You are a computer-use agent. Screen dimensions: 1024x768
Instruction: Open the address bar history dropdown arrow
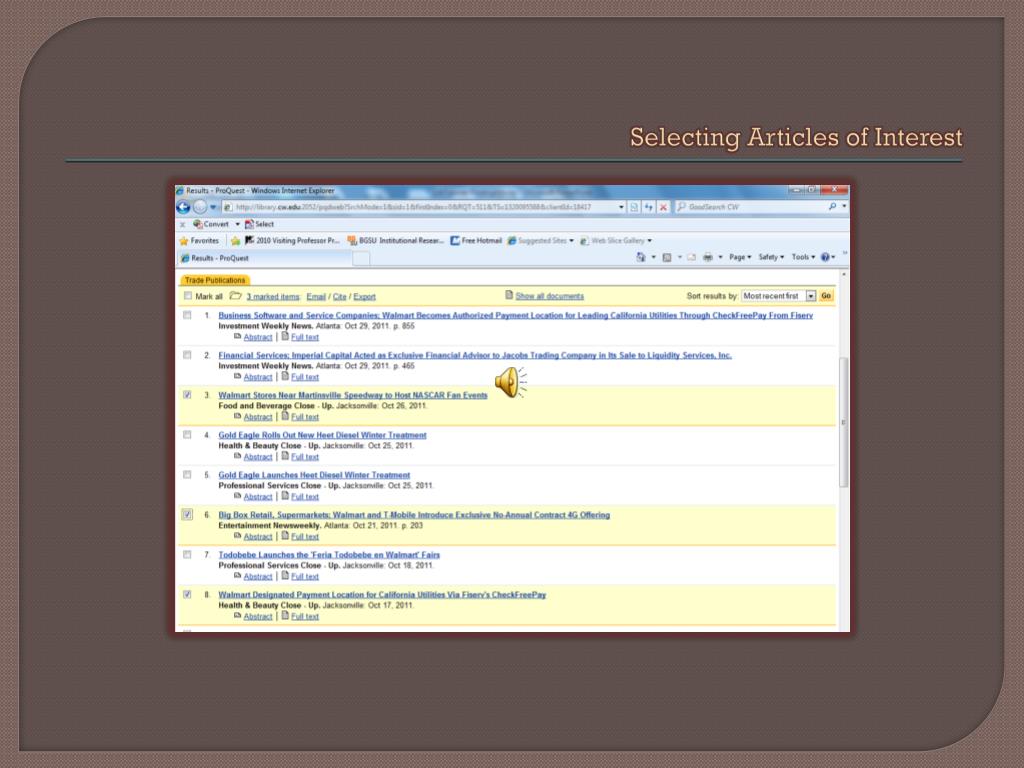tap(621, 207)
